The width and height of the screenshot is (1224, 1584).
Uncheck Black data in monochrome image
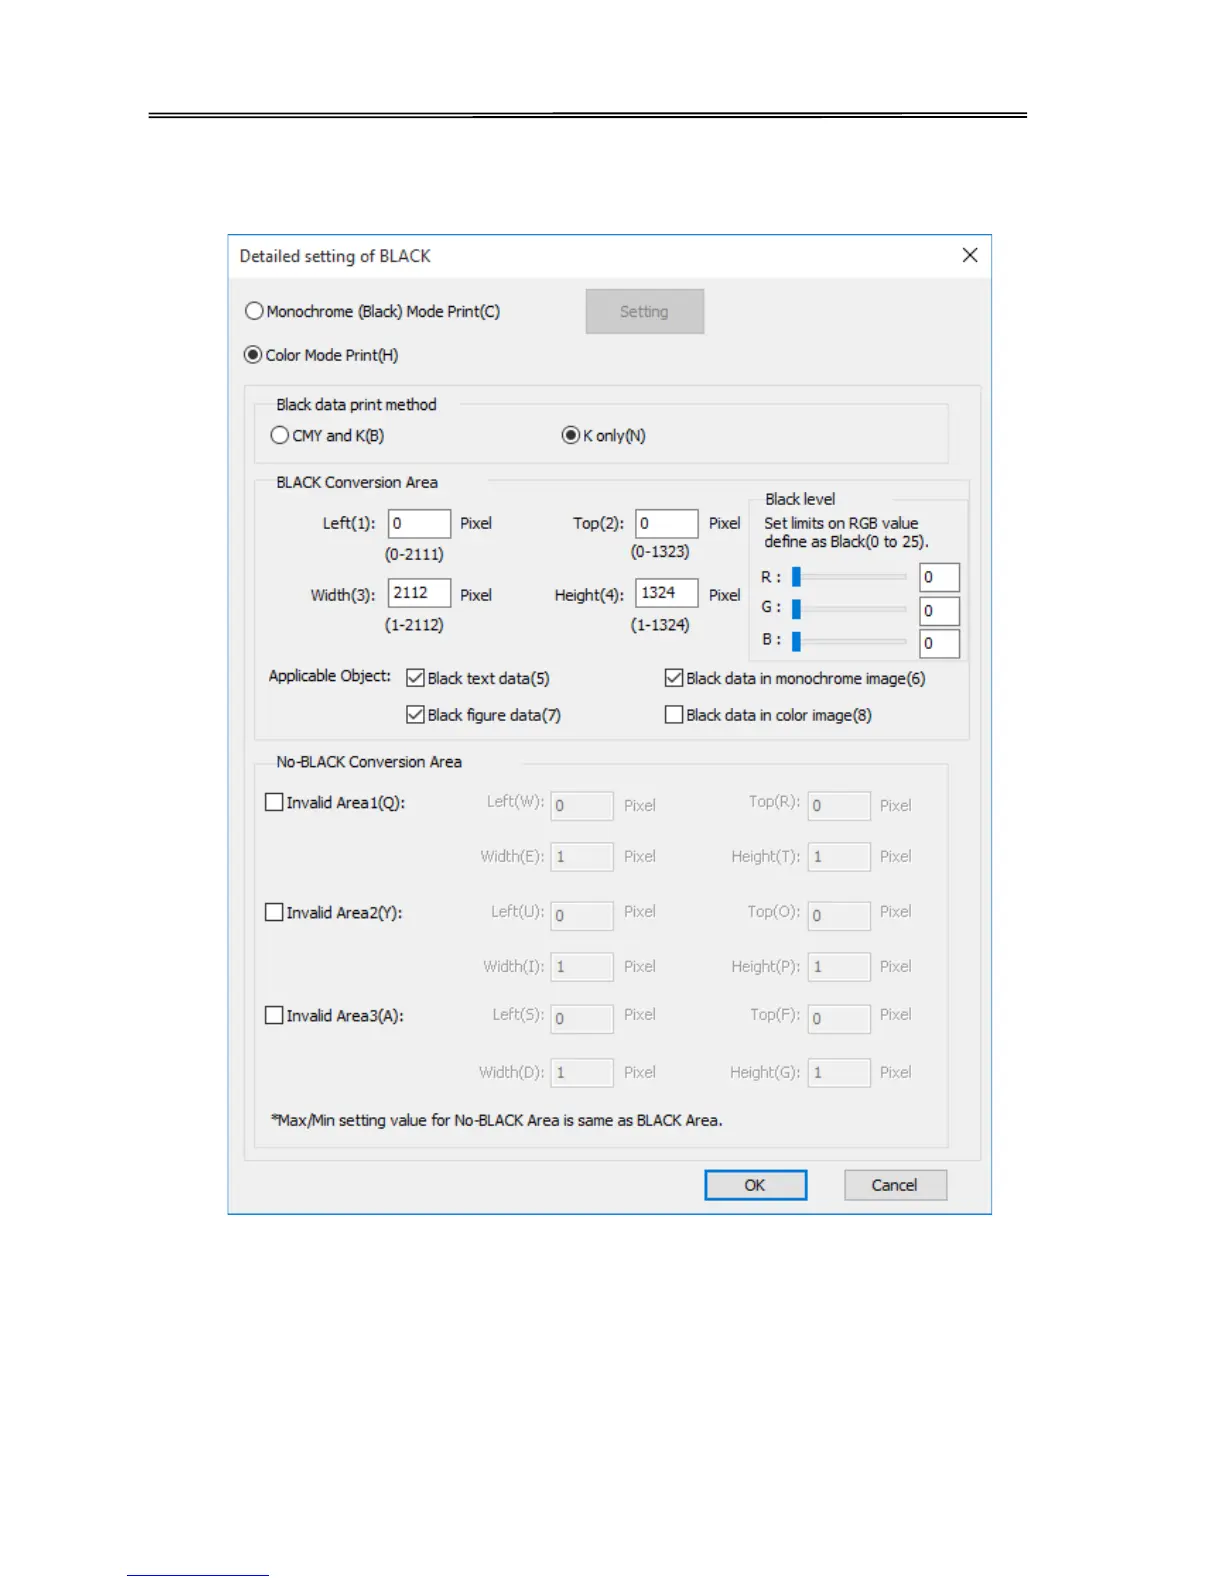(674, 678)
